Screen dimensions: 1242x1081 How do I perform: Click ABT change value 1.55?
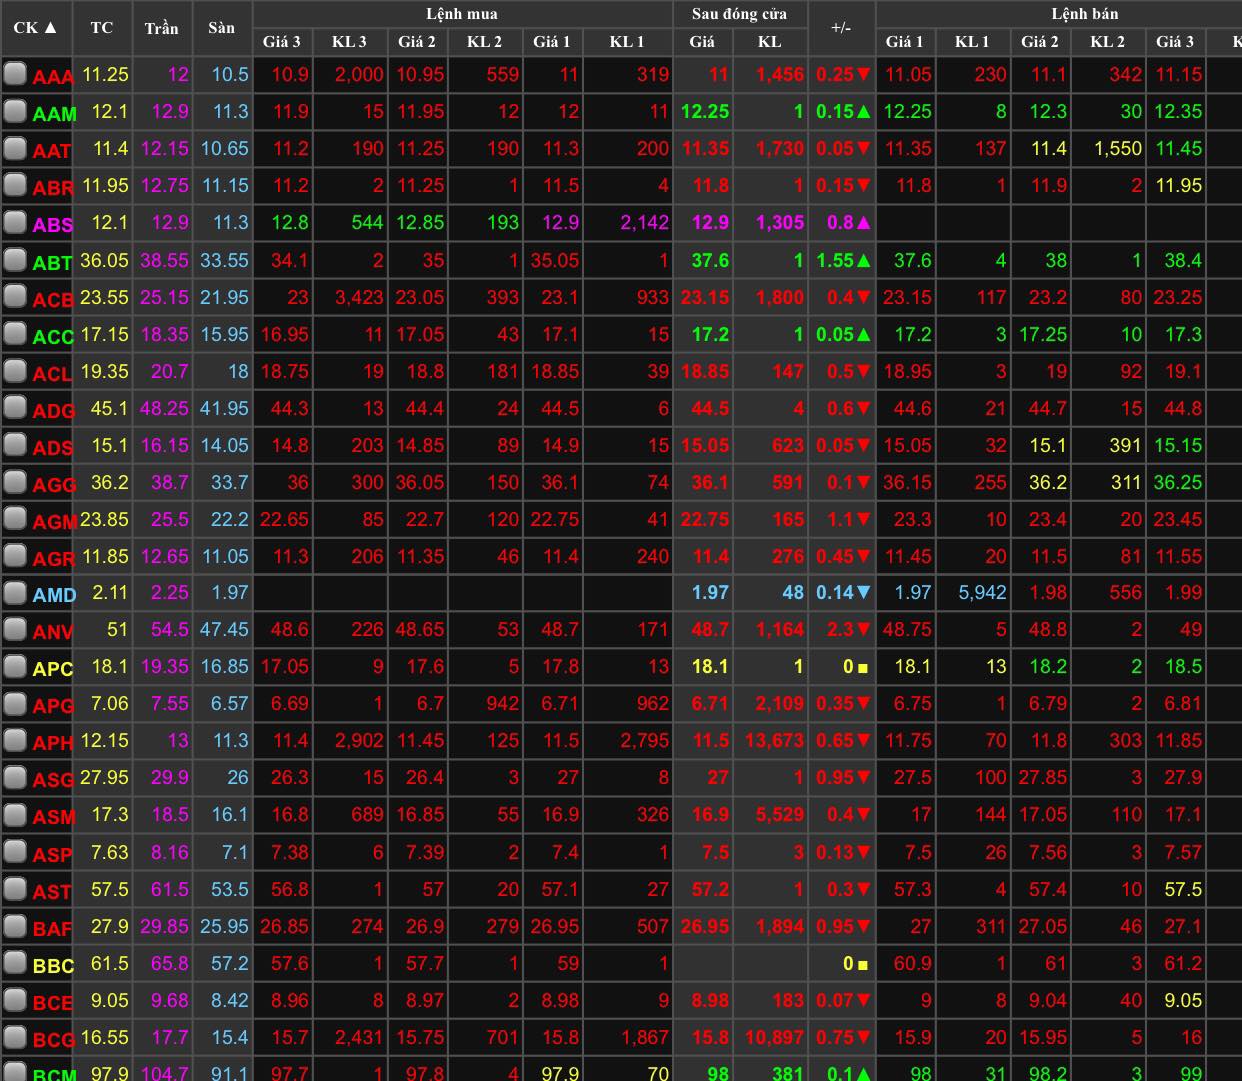point(841,259)
